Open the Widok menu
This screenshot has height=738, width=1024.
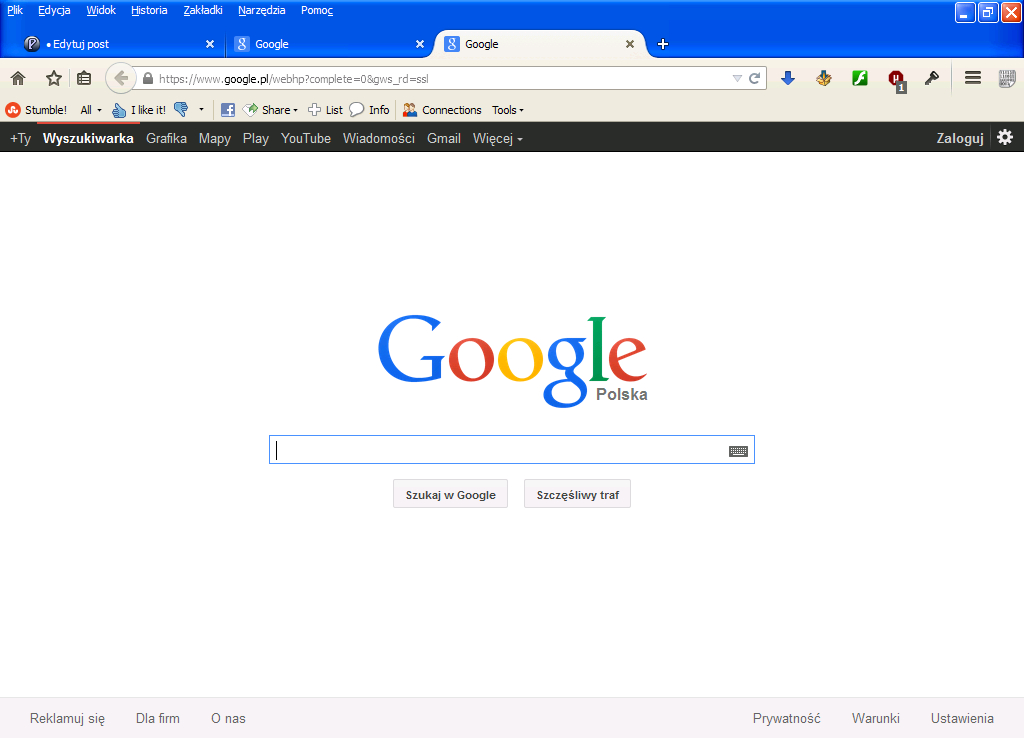pos(101,10)
